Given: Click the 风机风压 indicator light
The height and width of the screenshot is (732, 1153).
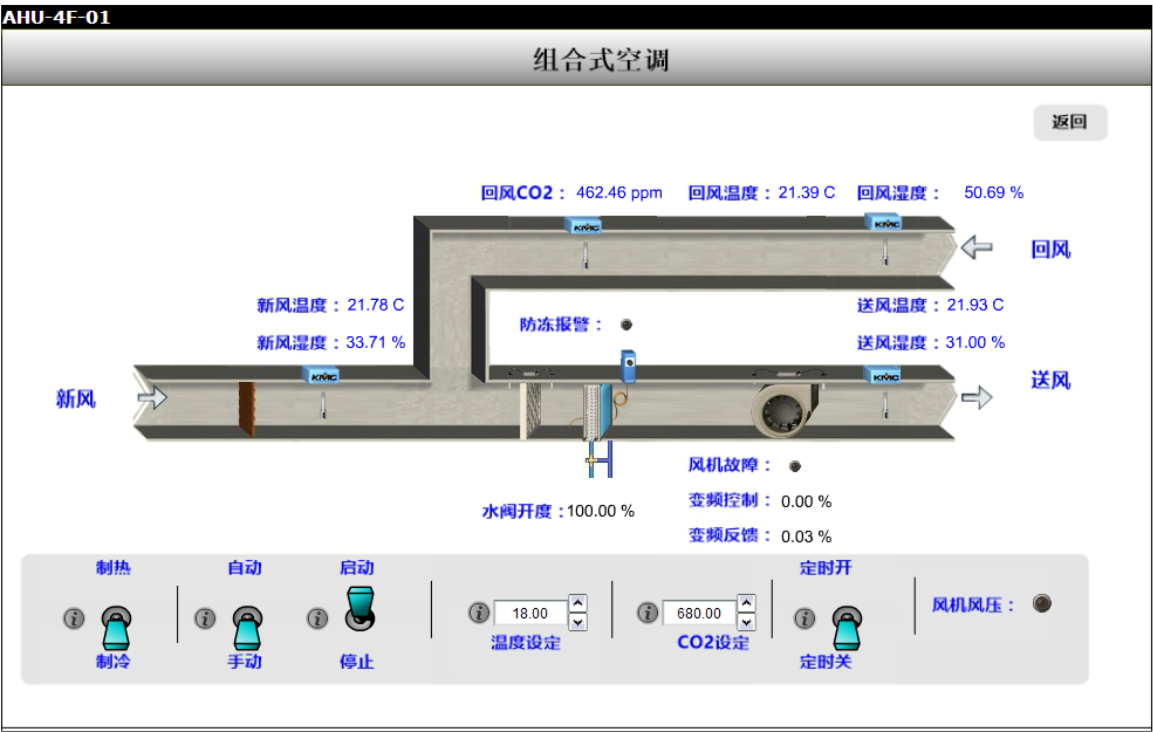Looking at the screenshot, I should [x=1042, y=603].
